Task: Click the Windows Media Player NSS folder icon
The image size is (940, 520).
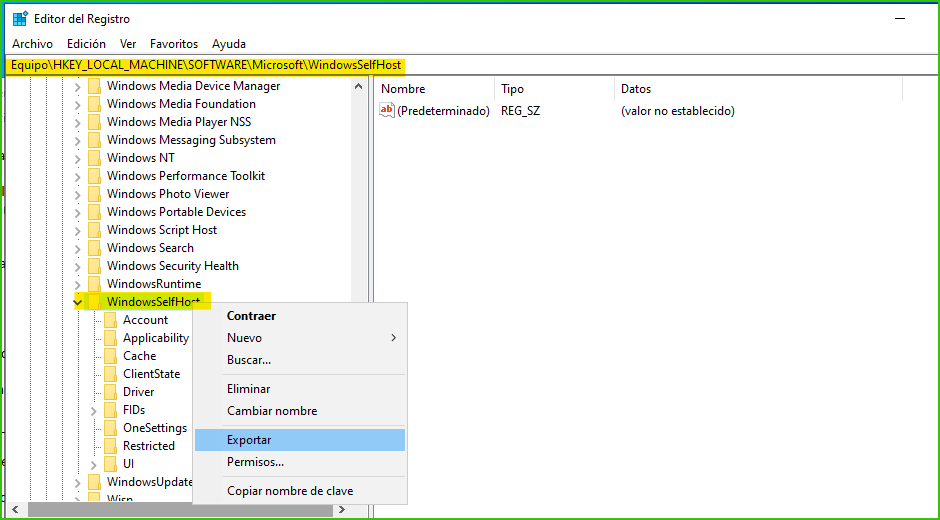Action: 95,122
